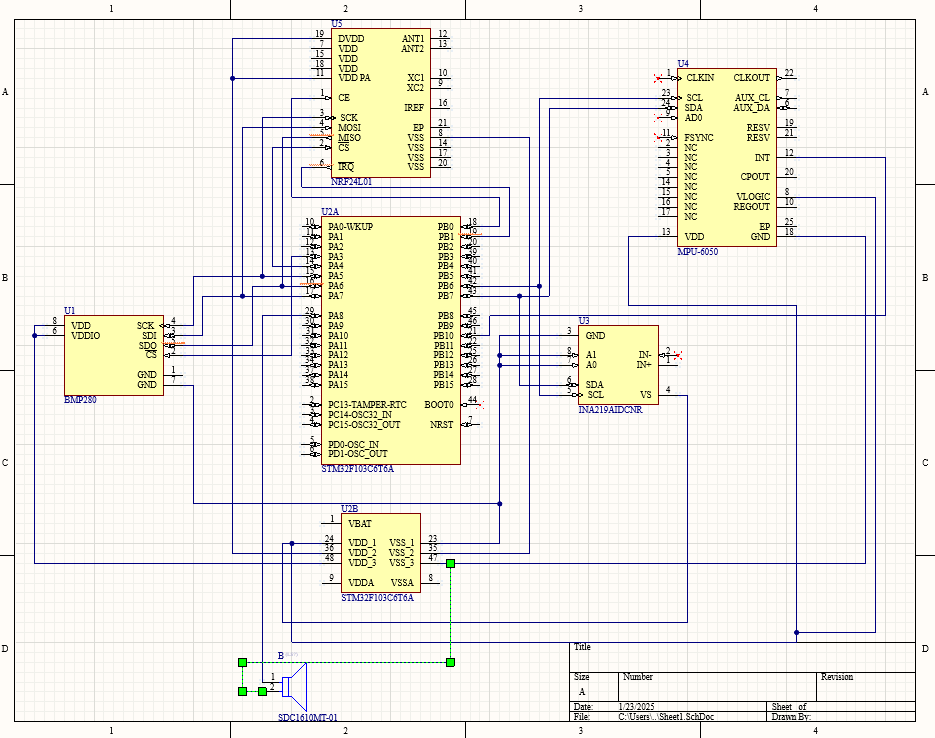Viewport: 935px width, 738px height.
Task: Select the ANT2 pin label
Action: 413,49
